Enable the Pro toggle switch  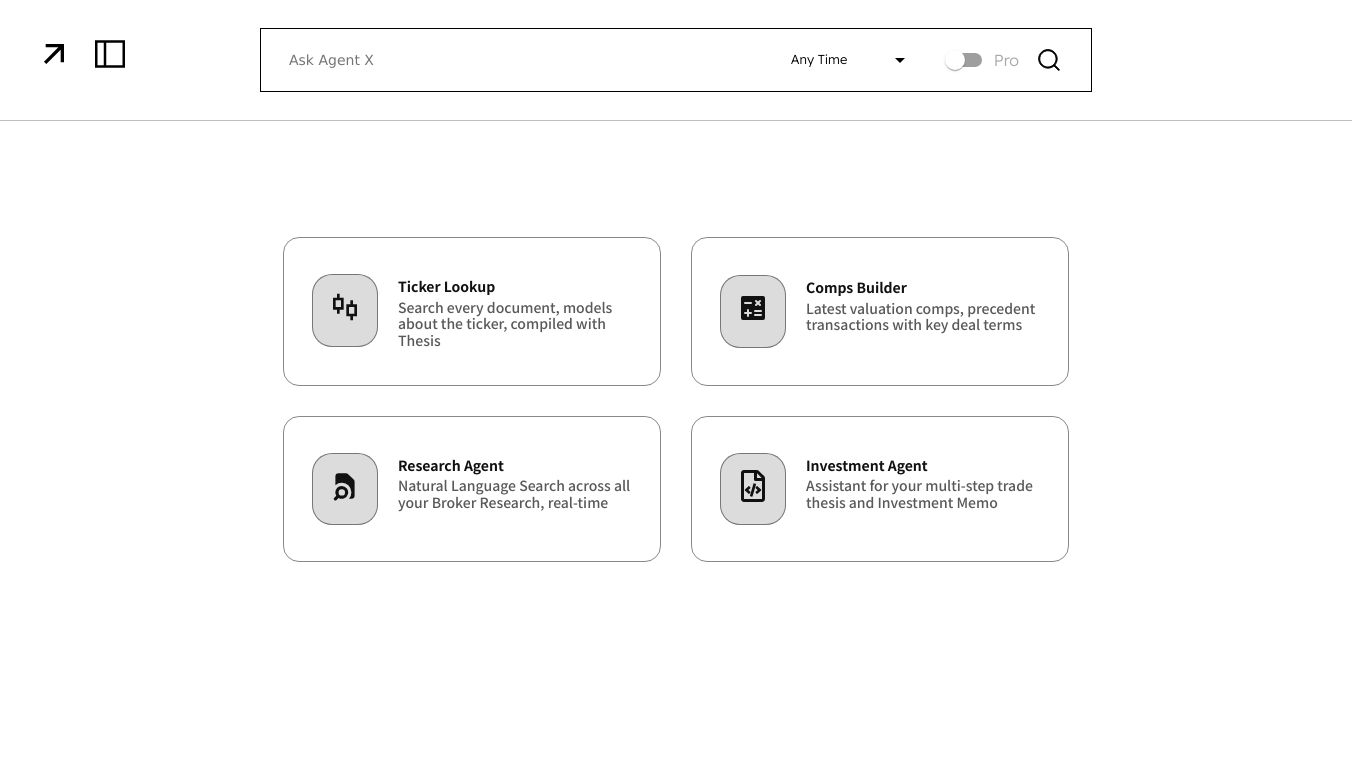(964, 60)
